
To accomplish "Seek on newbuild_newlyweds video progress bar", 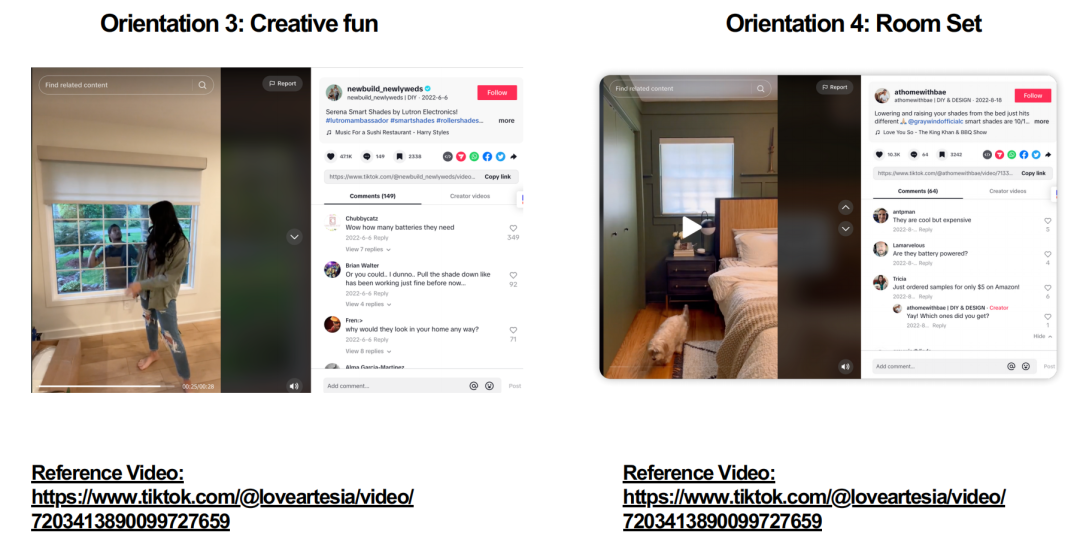I will [107, 386].
